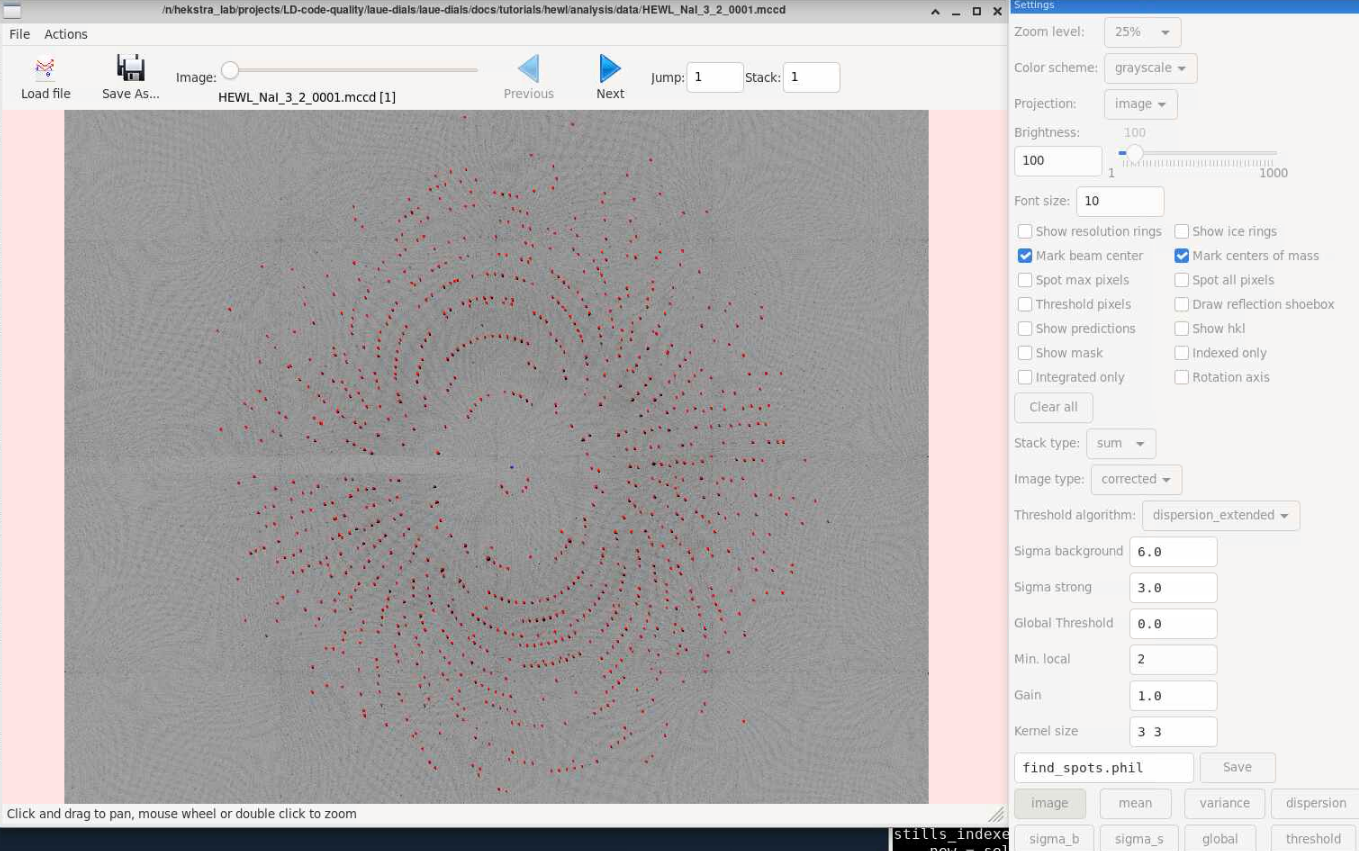
Task: Enable Show mask checkbox
Action: [1025, 353]
